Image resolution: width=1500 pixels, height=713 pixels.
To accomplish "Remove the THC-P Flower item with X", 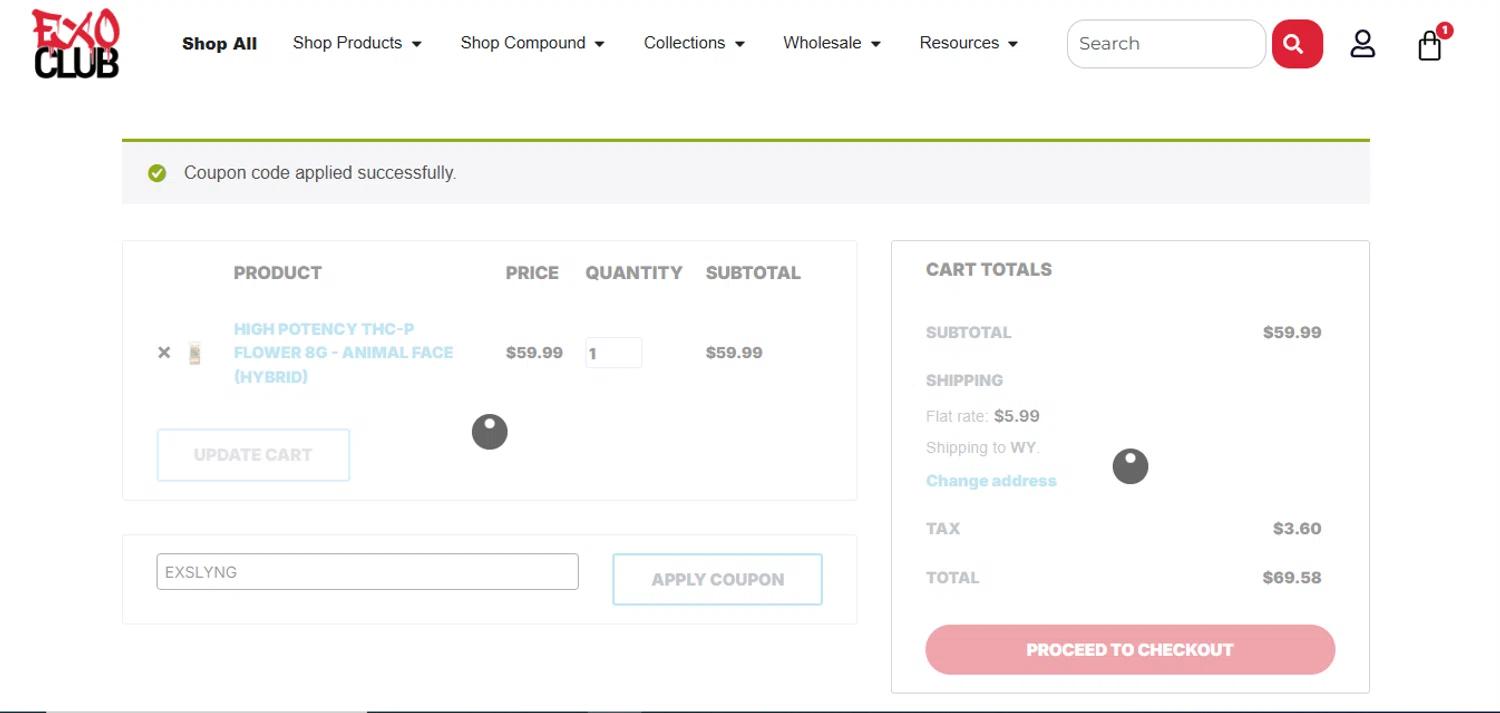I will [164, 353].
